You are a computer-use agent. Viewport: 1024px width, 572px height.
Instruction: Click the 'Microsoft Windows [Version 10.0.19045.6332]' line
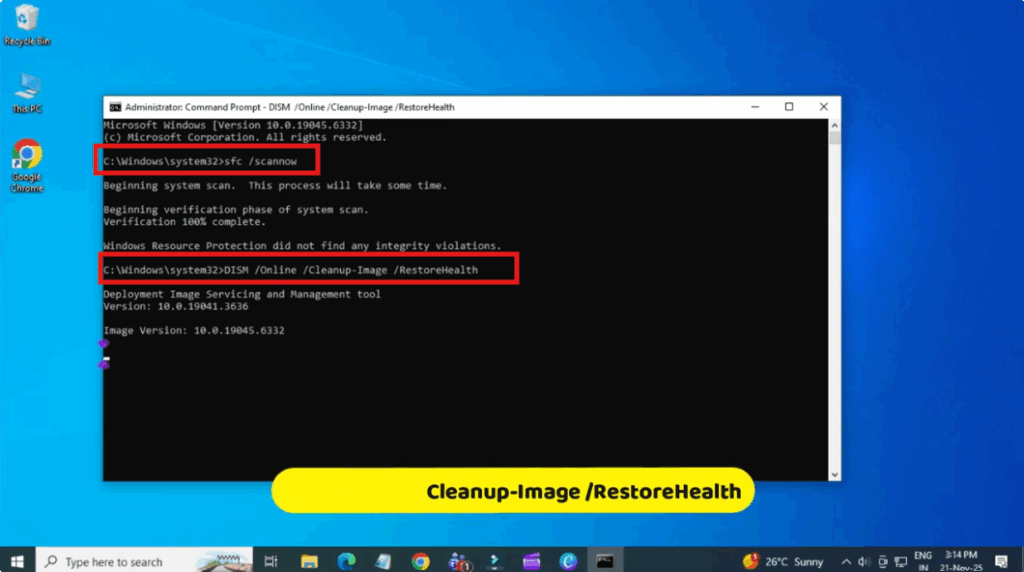(x=232, y=125)
